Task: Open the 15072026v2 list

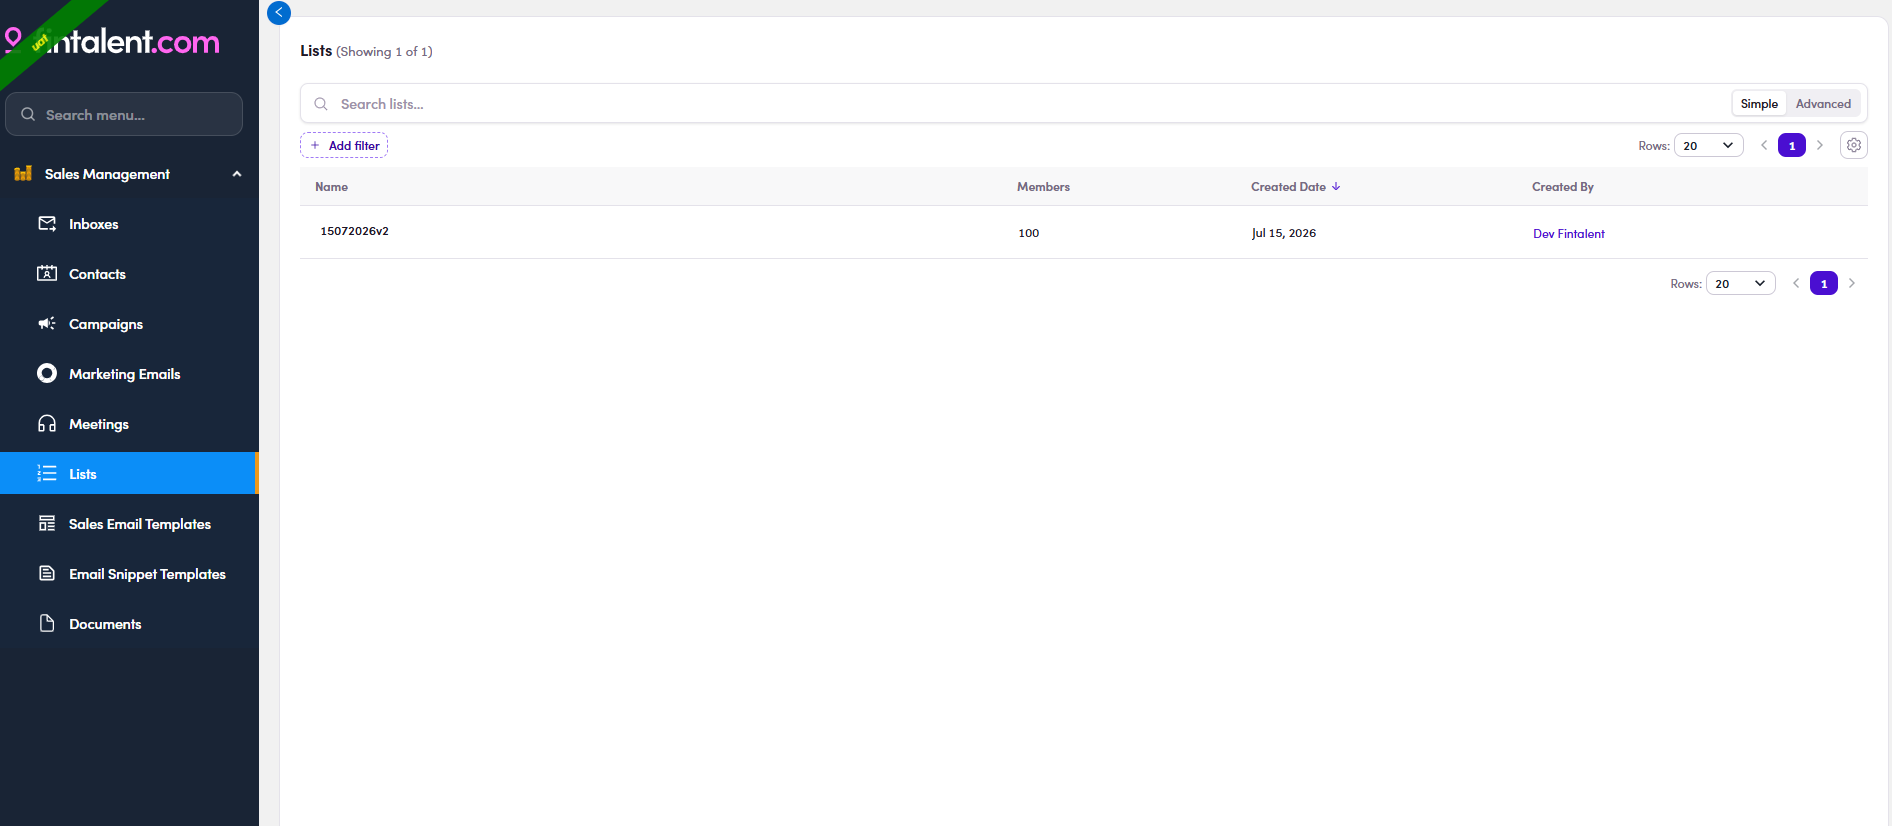Action: (x=354, y=231)
